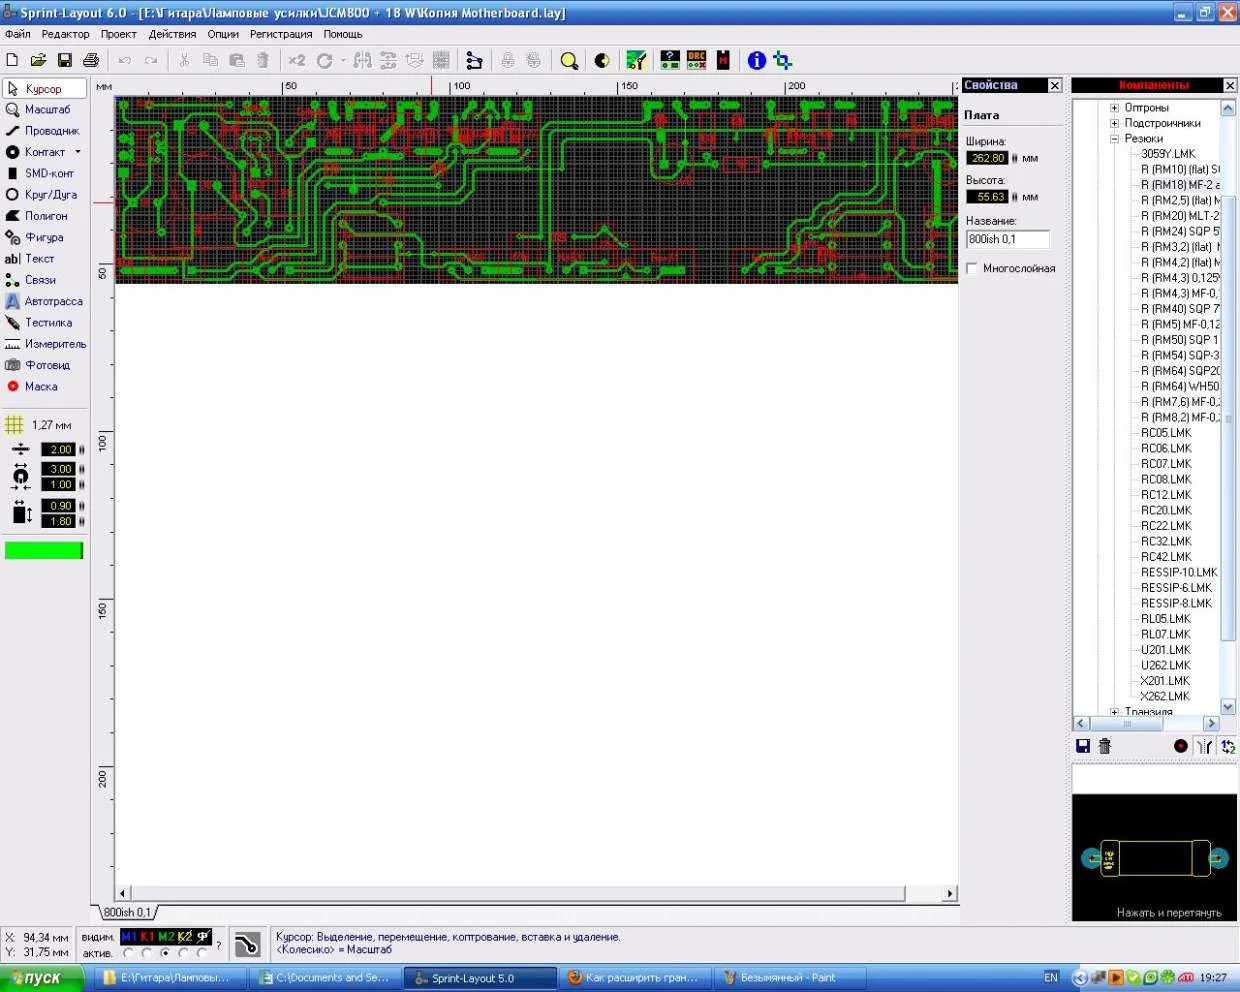Open the 1,27 мм grid size menu
Viewport: 1240px width, 992px height.
pos(40,425)
